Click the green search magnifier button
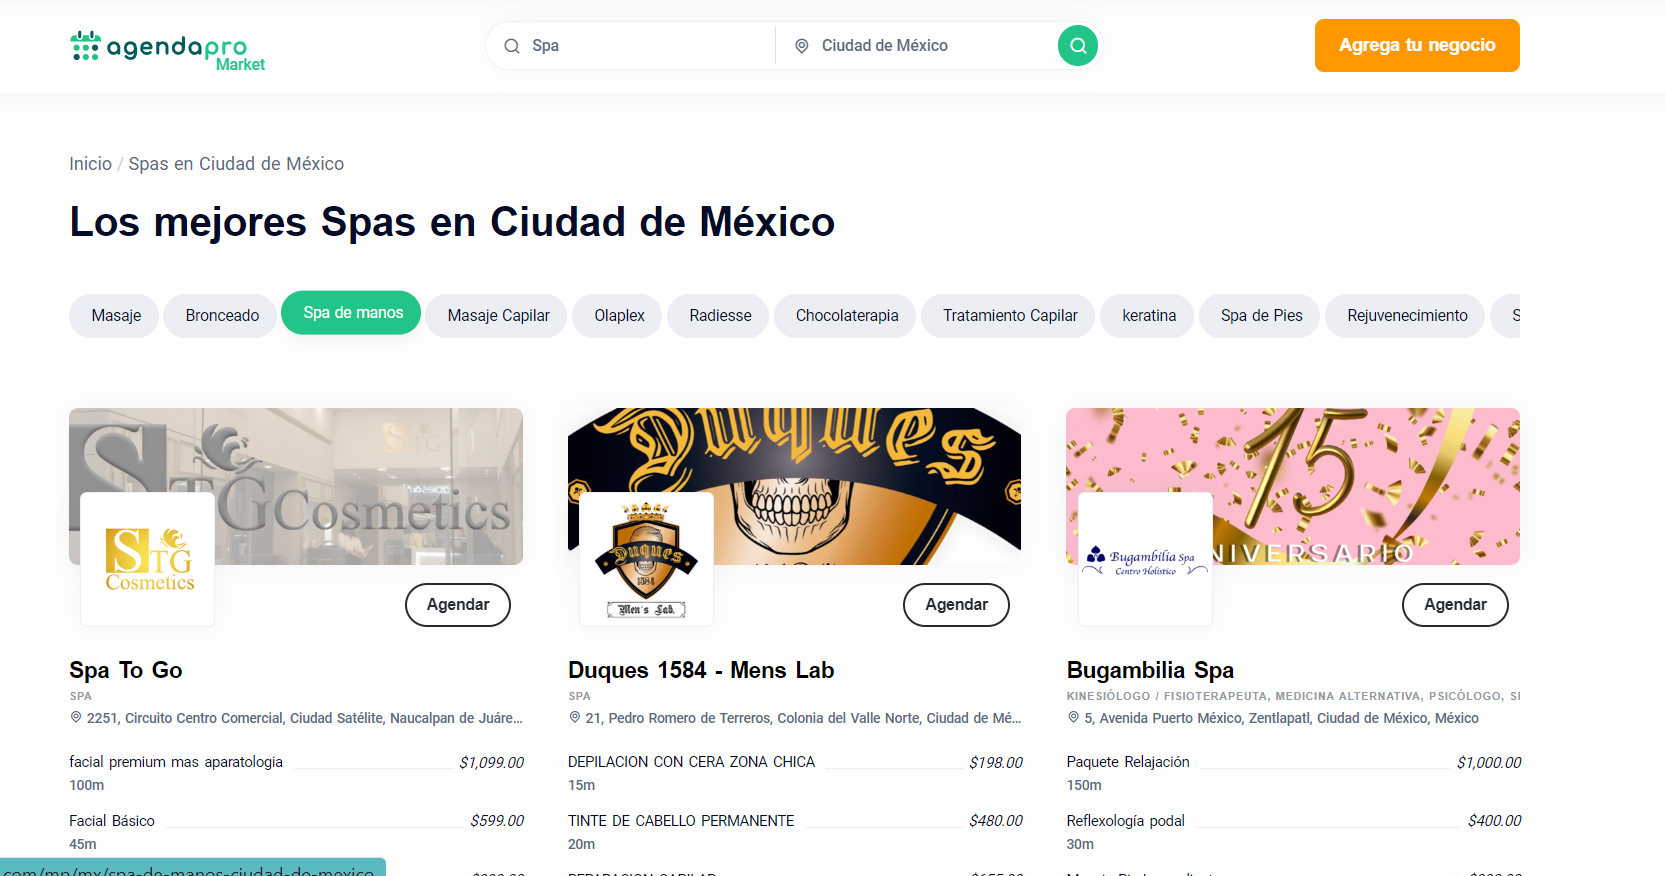This screenshot has height=876, width=1665. point(1077,46)
